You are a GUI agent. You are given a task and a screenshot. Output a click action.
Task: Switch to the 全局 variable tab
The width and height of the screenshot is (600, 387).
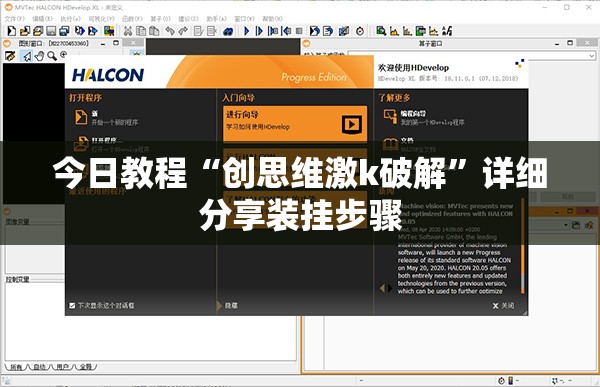point(86,367)
